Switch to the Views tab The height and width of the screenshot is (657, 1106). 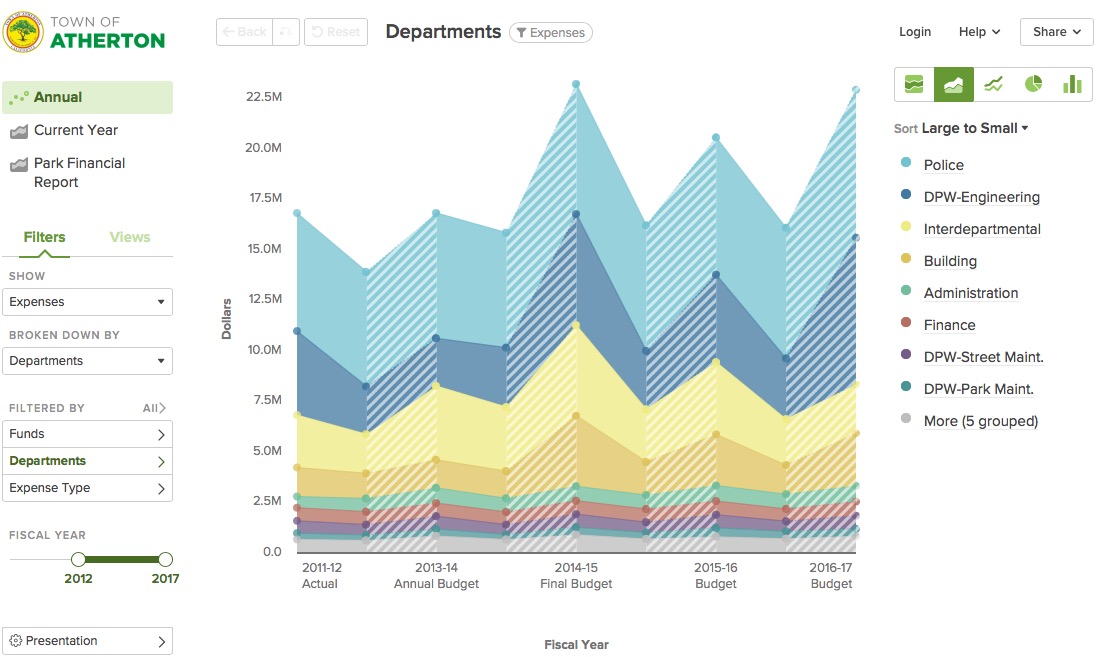pos(130,237)
